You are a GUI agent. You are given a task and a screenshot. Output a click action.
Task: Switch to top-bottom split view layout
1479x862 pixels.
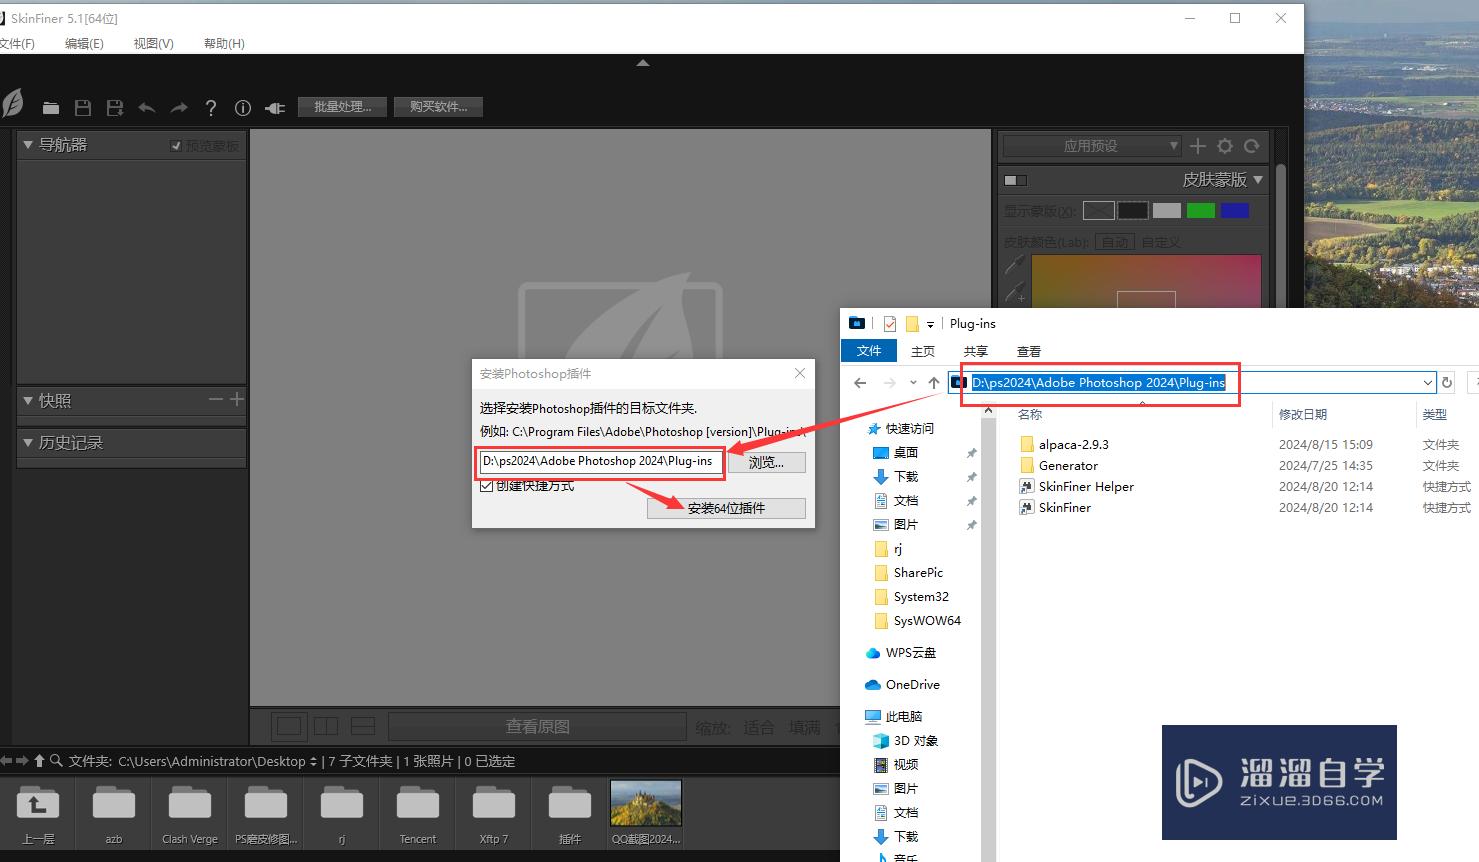tap(363, 726)
